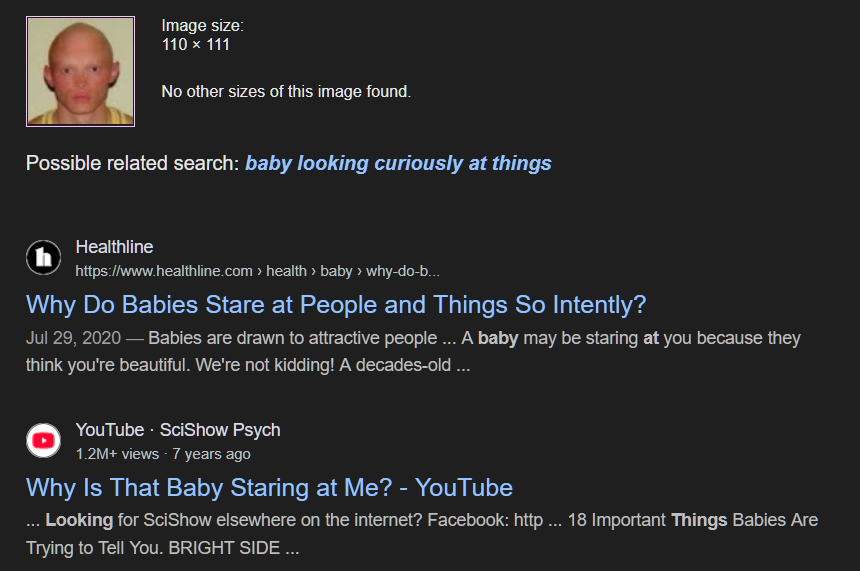Image resolution: width=860 pixels, height=571 pixels.
Task: Click the Healthline site name
Action: [114, 247]
